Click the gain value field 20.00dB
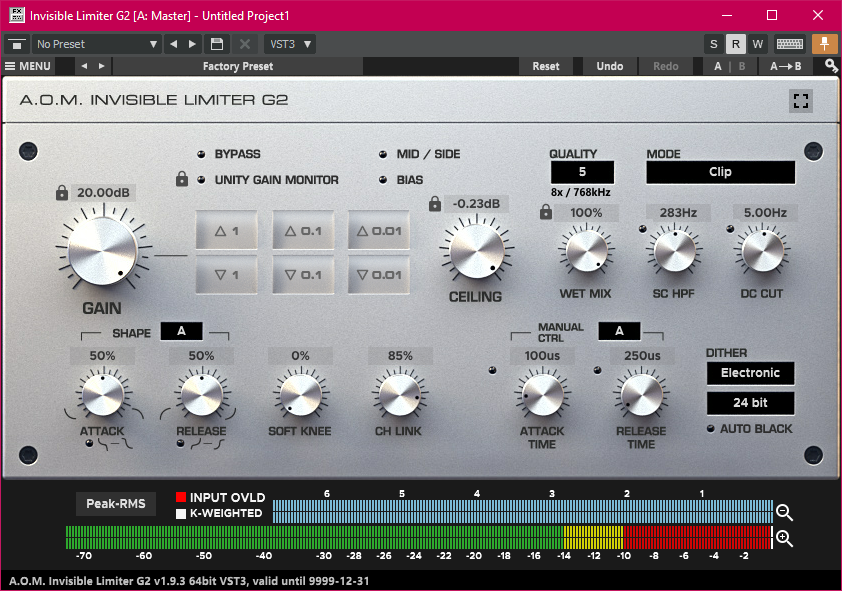Image resolution: width=842 pixels, height=591 pixels. click(x=103, y=193)
